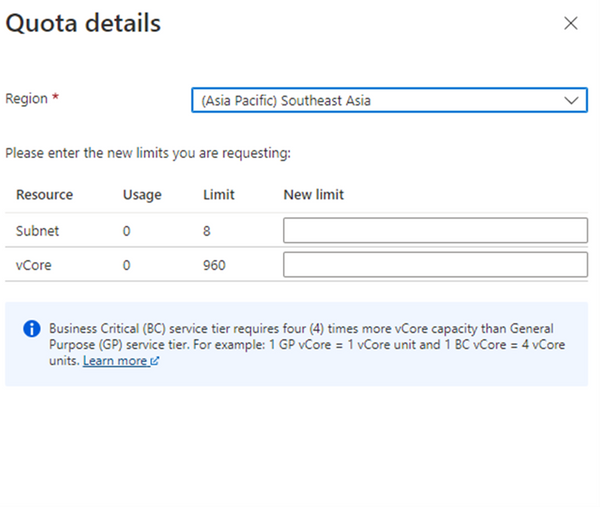Screen dimensions: 600x507
Task: Click the chevron arrow in the Region box
Action: pyautogui.click(x=571, y=100)
